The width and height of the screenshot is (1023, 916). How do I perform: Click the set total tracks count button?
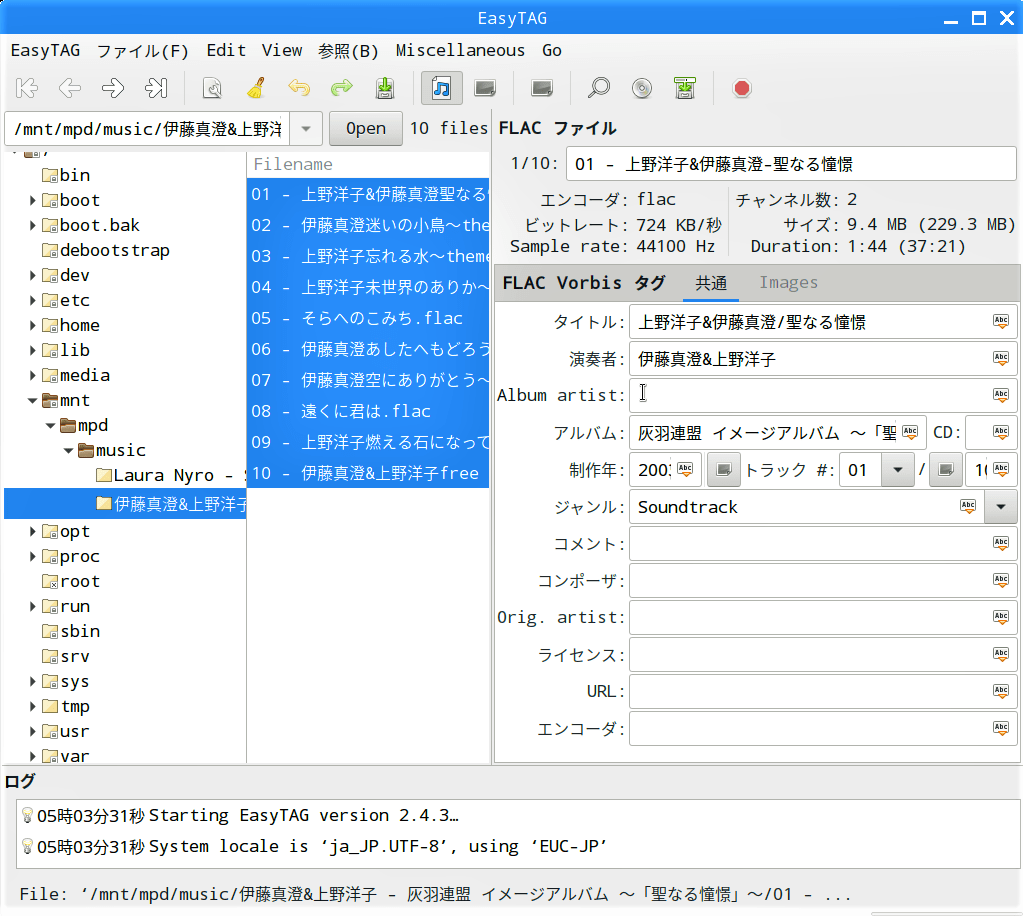pos(946,470)
